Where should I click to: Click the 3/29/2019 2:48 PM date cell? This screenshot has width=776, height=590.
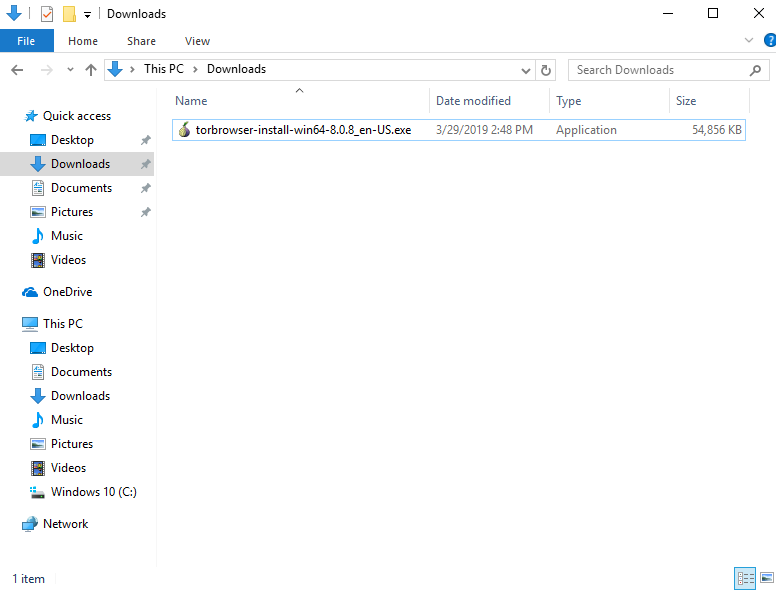(x=484, y=130)
